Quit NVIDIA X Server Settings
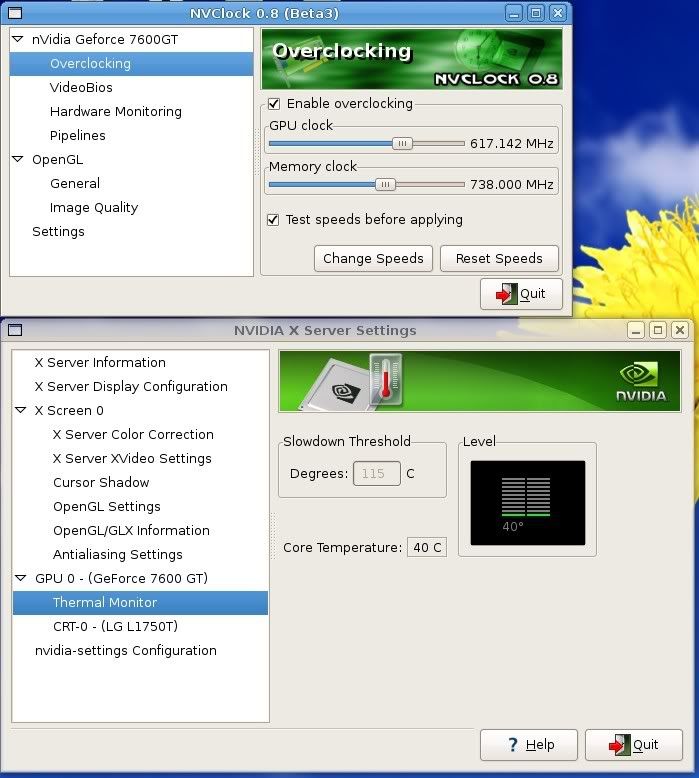The image size is (699, 778). [634, 745]
